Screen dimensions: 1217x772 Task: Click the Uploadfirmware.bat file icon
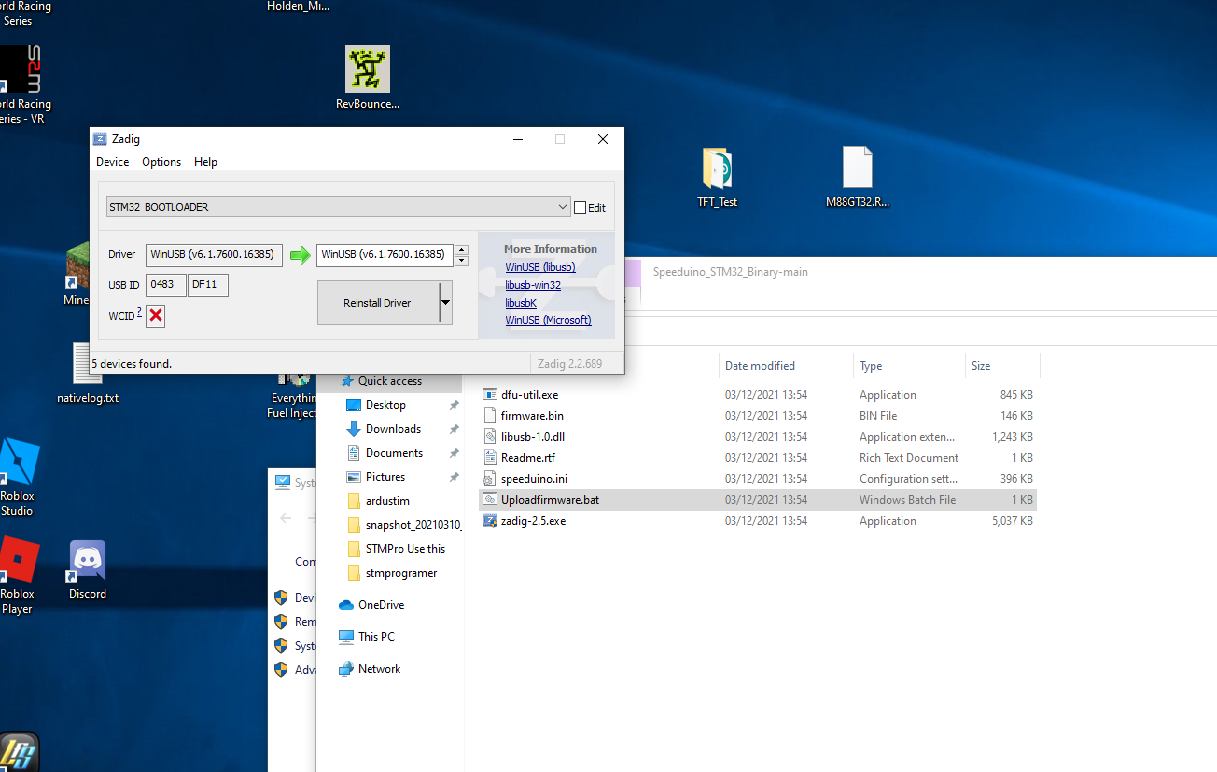click(490, 500)
